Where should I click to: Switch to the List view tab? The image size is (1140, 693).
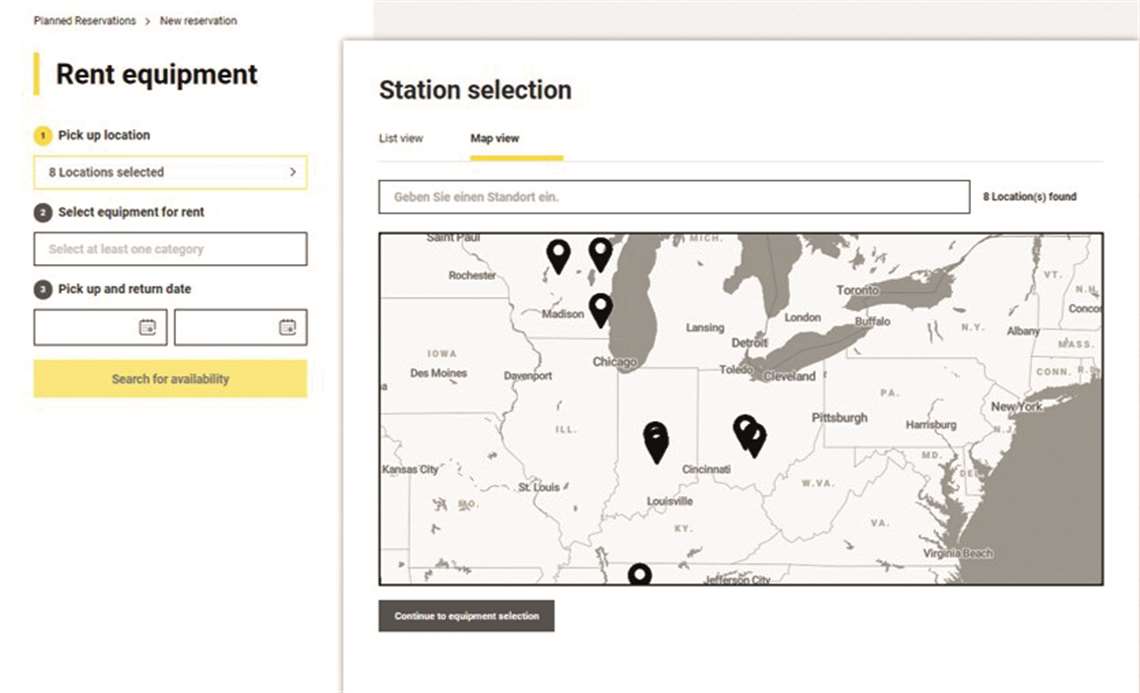pos(400,138)
